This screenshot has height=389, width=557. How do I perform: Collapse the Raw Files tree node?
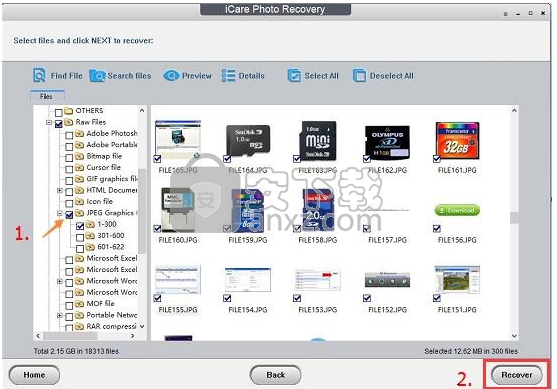tap(49, 123)
